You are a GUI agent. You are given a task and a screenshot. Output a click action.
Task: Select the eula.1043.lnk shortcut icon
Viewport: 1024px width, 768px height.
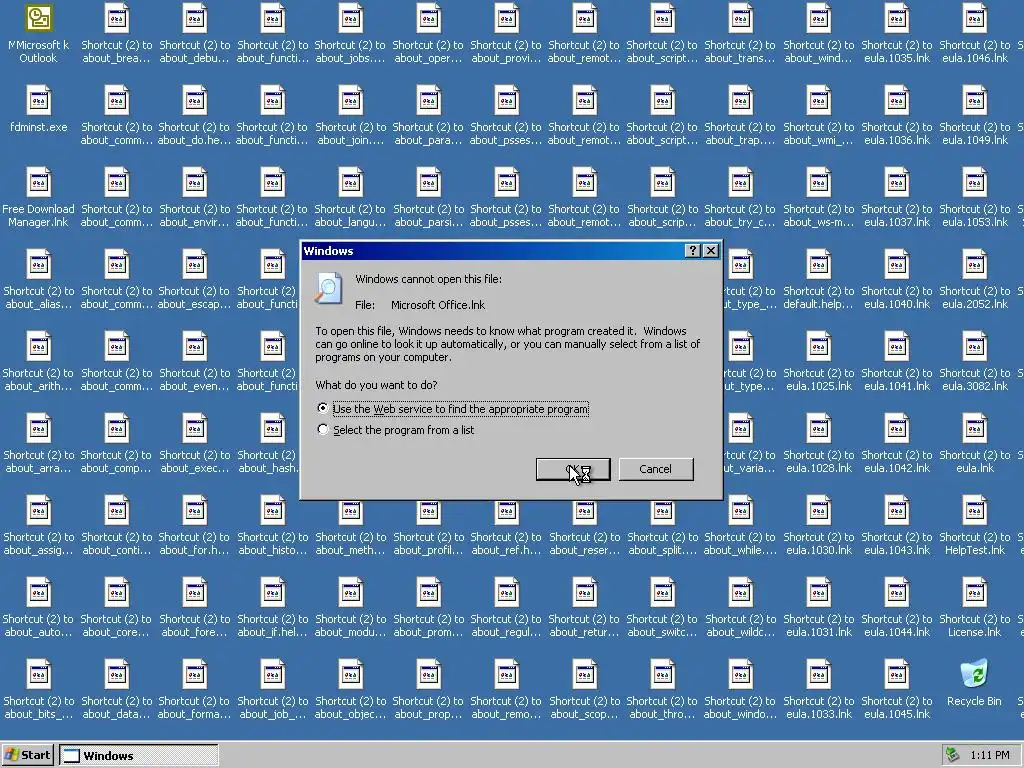point(896,511)
